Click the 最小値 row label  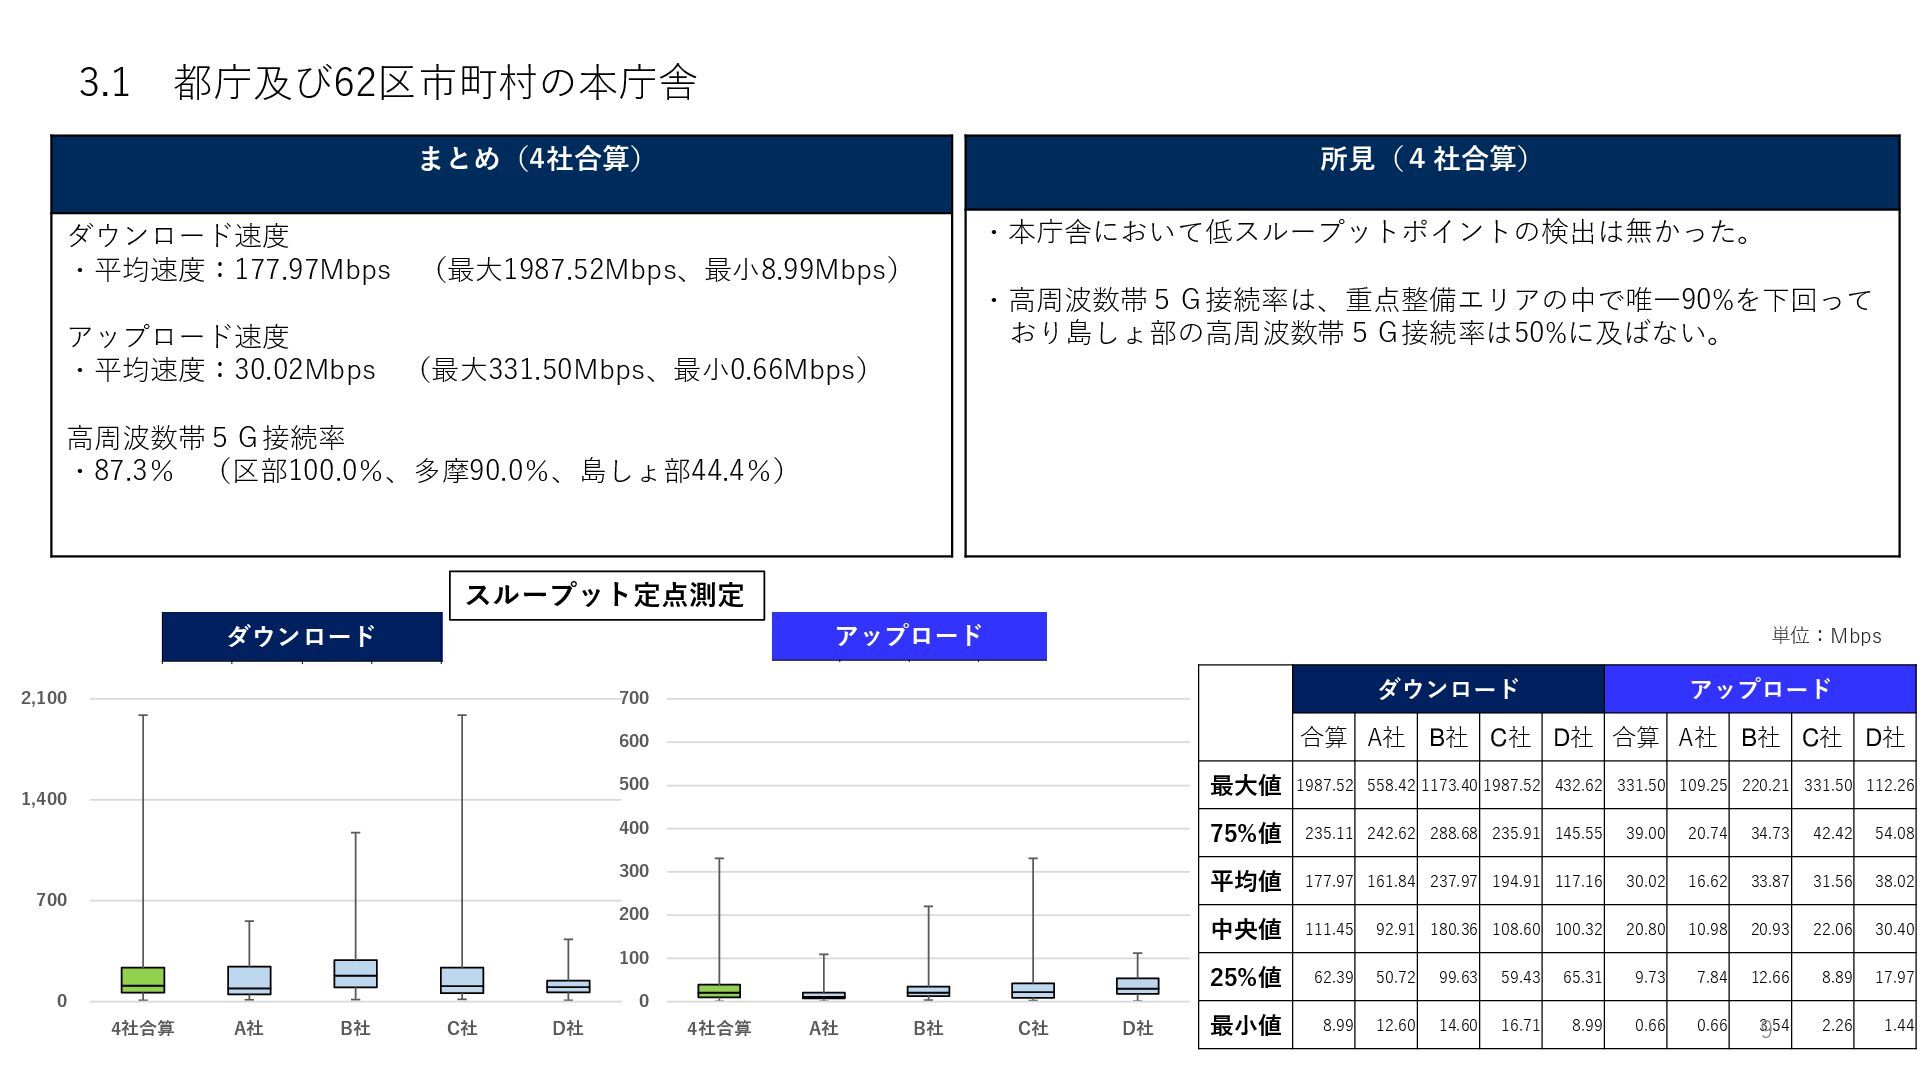(1245, 1025)
